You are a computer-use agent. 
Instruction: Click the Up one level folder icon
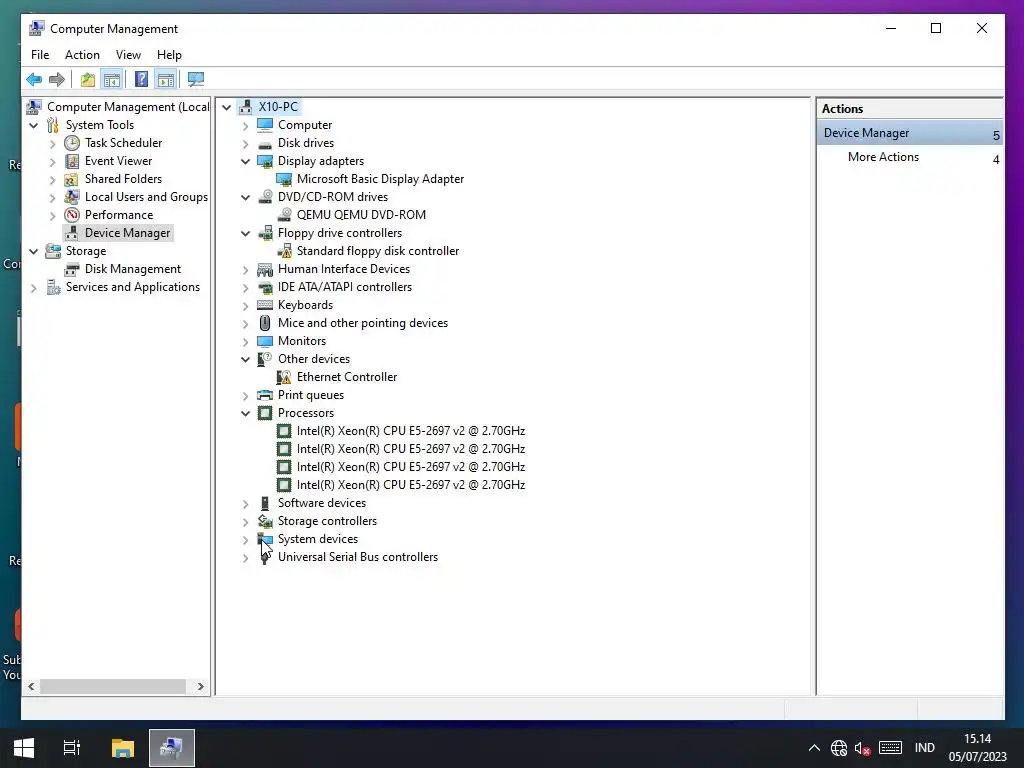click(88, 80)
